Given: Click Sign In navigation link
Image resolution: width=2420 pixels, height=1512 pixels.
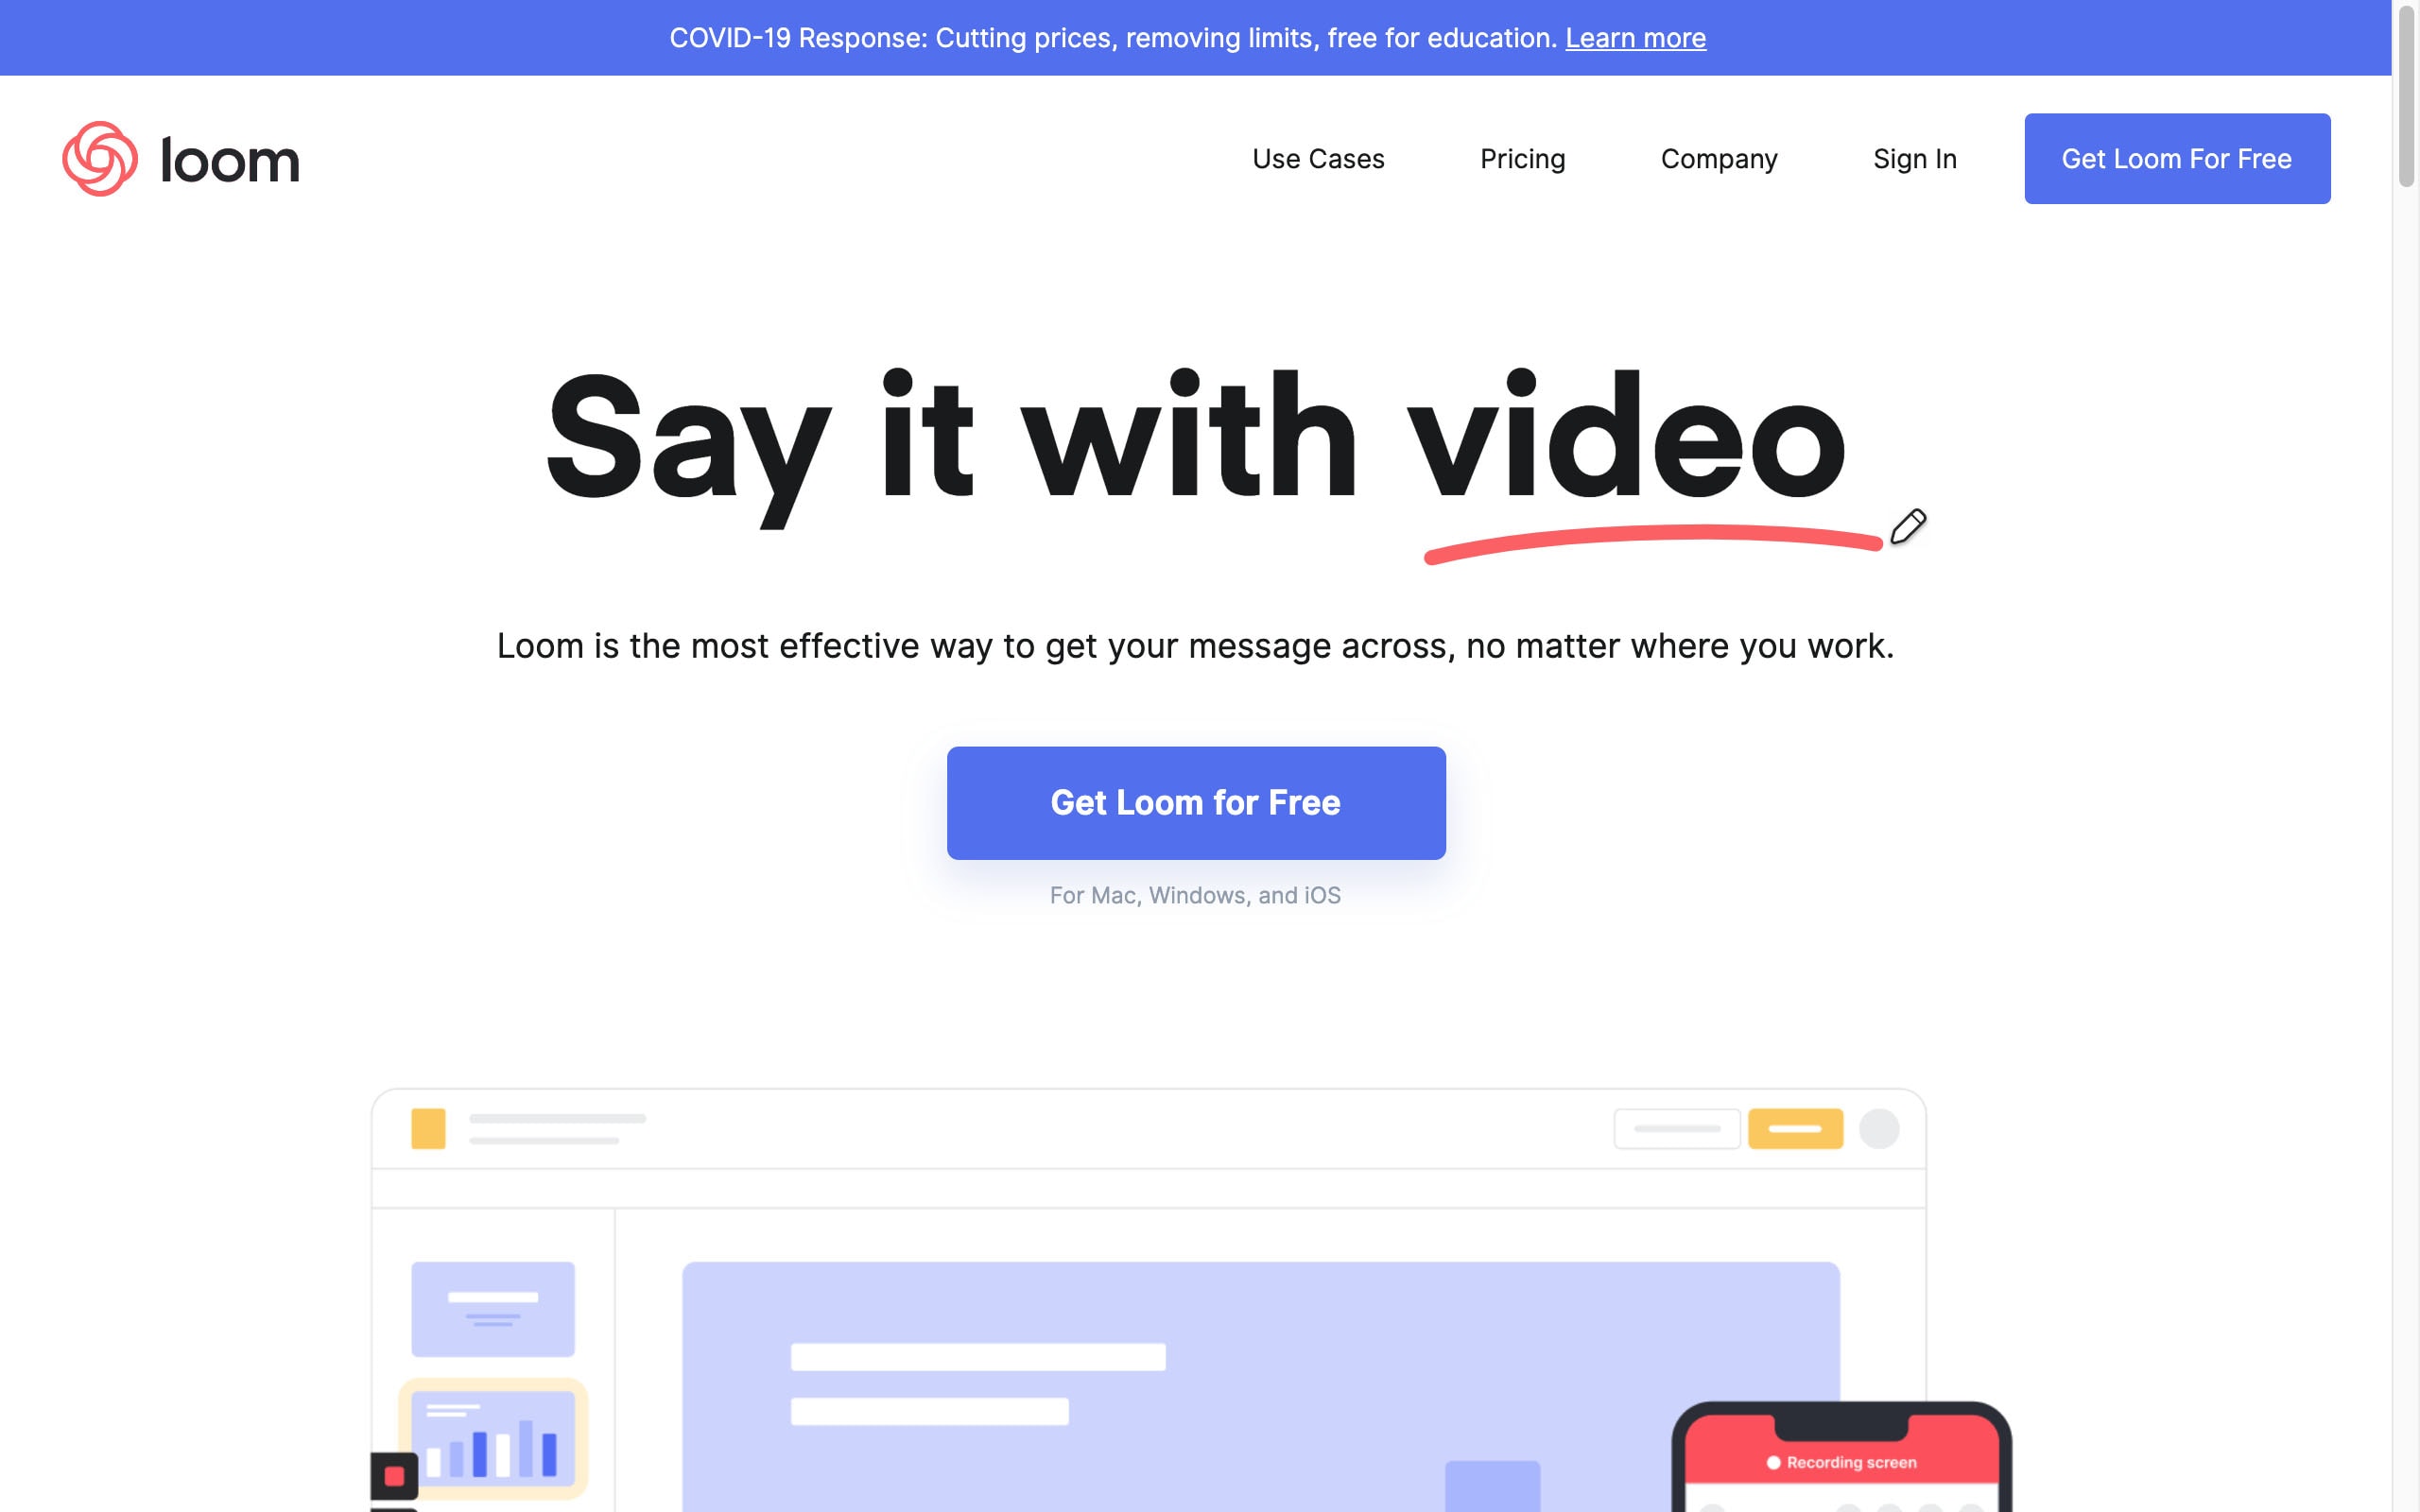Looking at the screenshot, I should pyautogui.click(x=1915, y=157).
